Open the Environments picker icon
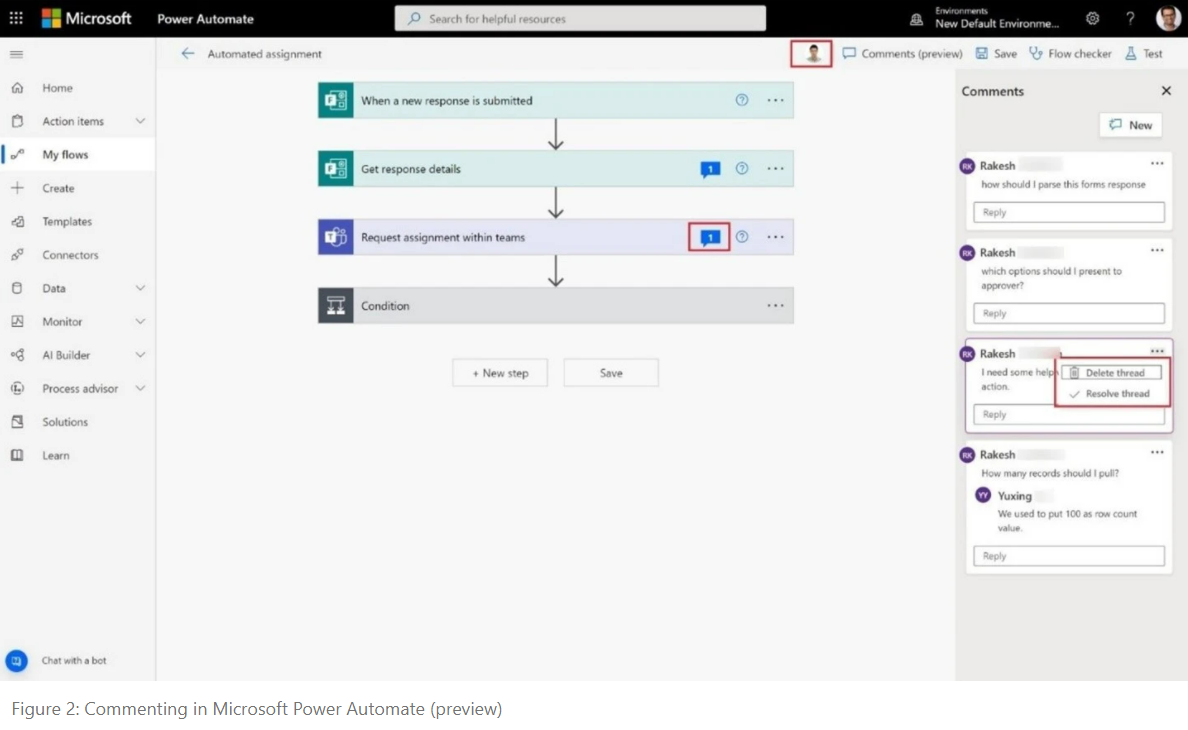 [916, 19]
